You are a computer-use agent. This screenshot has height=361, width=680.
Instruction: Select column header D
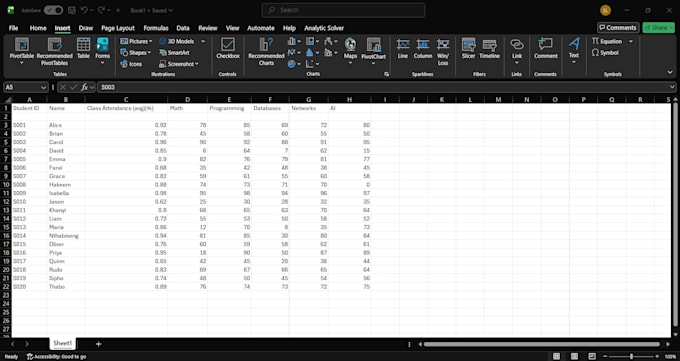(187, 99)
